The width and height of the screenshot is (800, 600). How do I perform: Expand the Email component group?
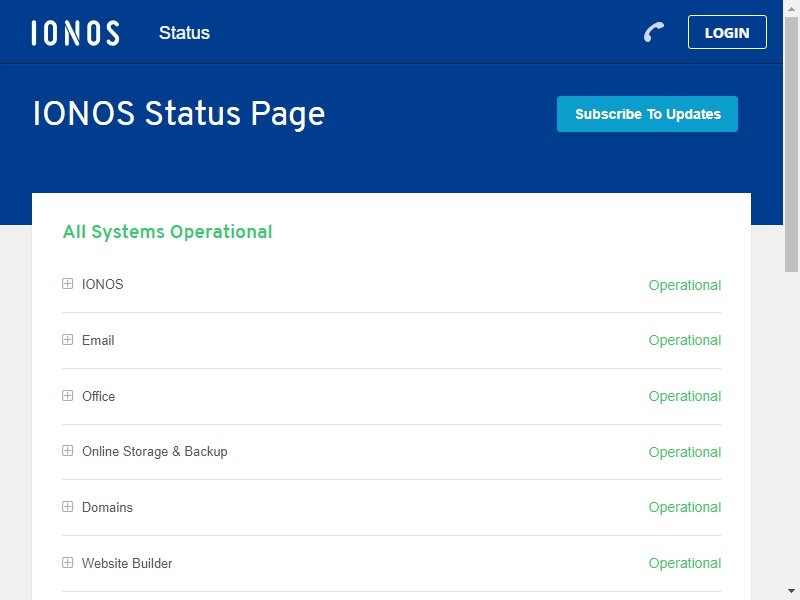pos(67,339)
